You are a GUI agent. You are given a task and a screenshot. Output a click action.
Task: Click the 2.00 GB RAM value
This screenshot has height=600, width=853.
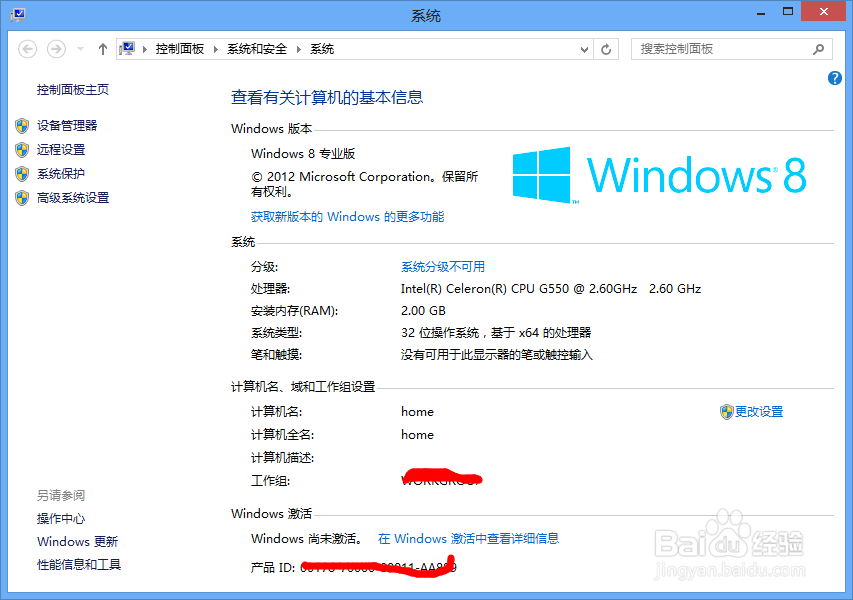click(x=423, y=311)
